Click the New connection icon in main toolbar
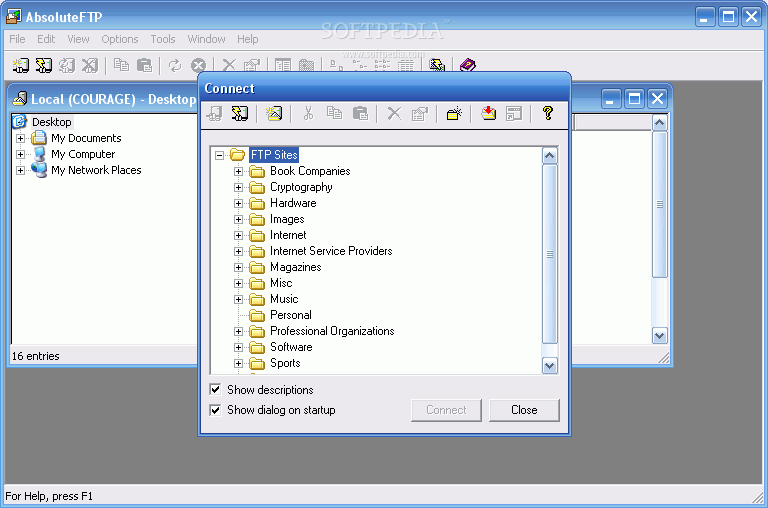This screenshot has height=508, width=768. pos(21,65)
